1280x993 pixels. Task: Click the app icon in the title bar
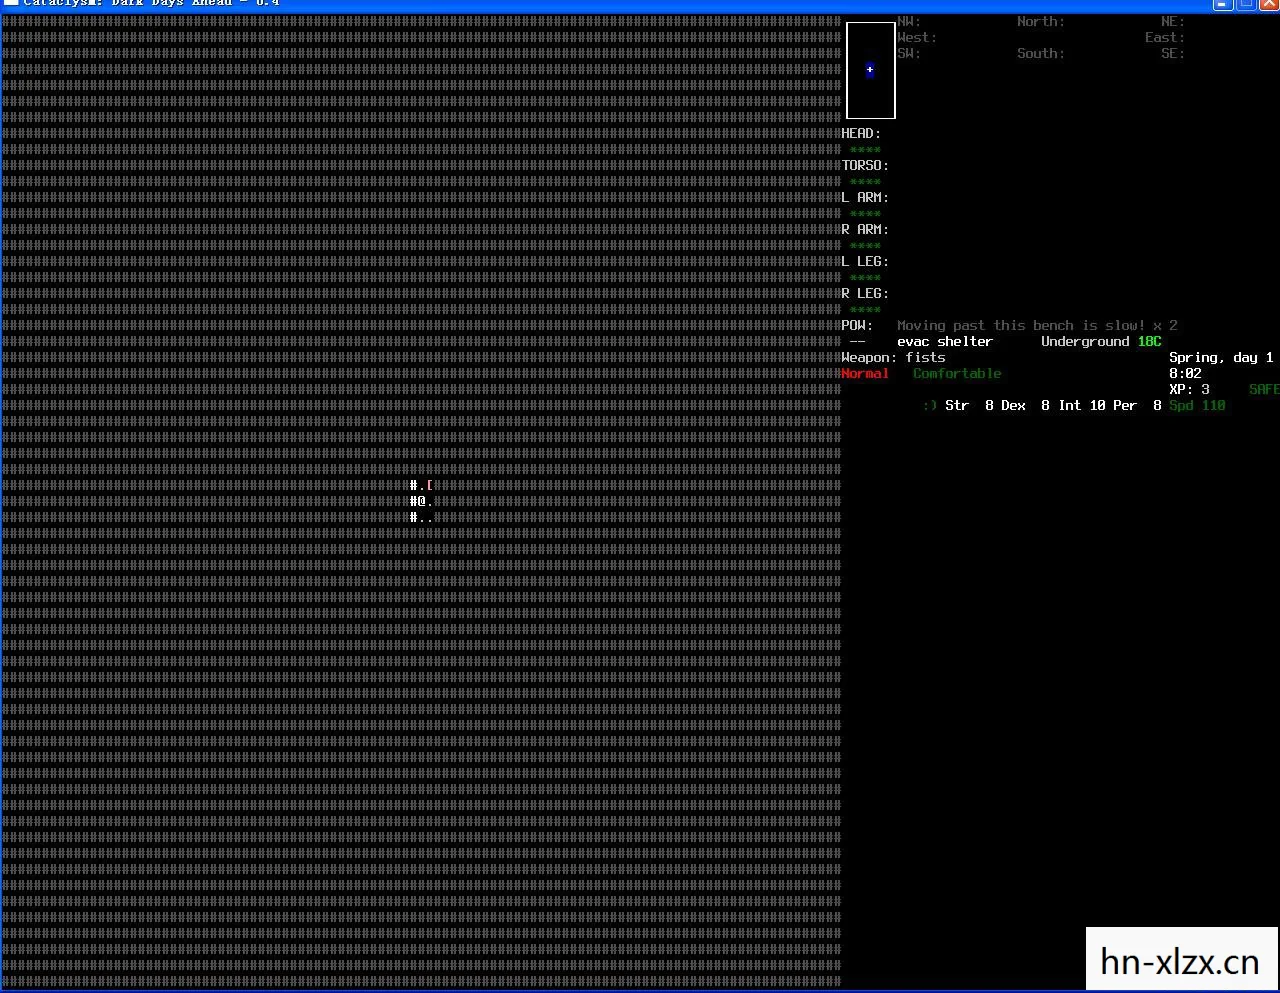(11, 3)
